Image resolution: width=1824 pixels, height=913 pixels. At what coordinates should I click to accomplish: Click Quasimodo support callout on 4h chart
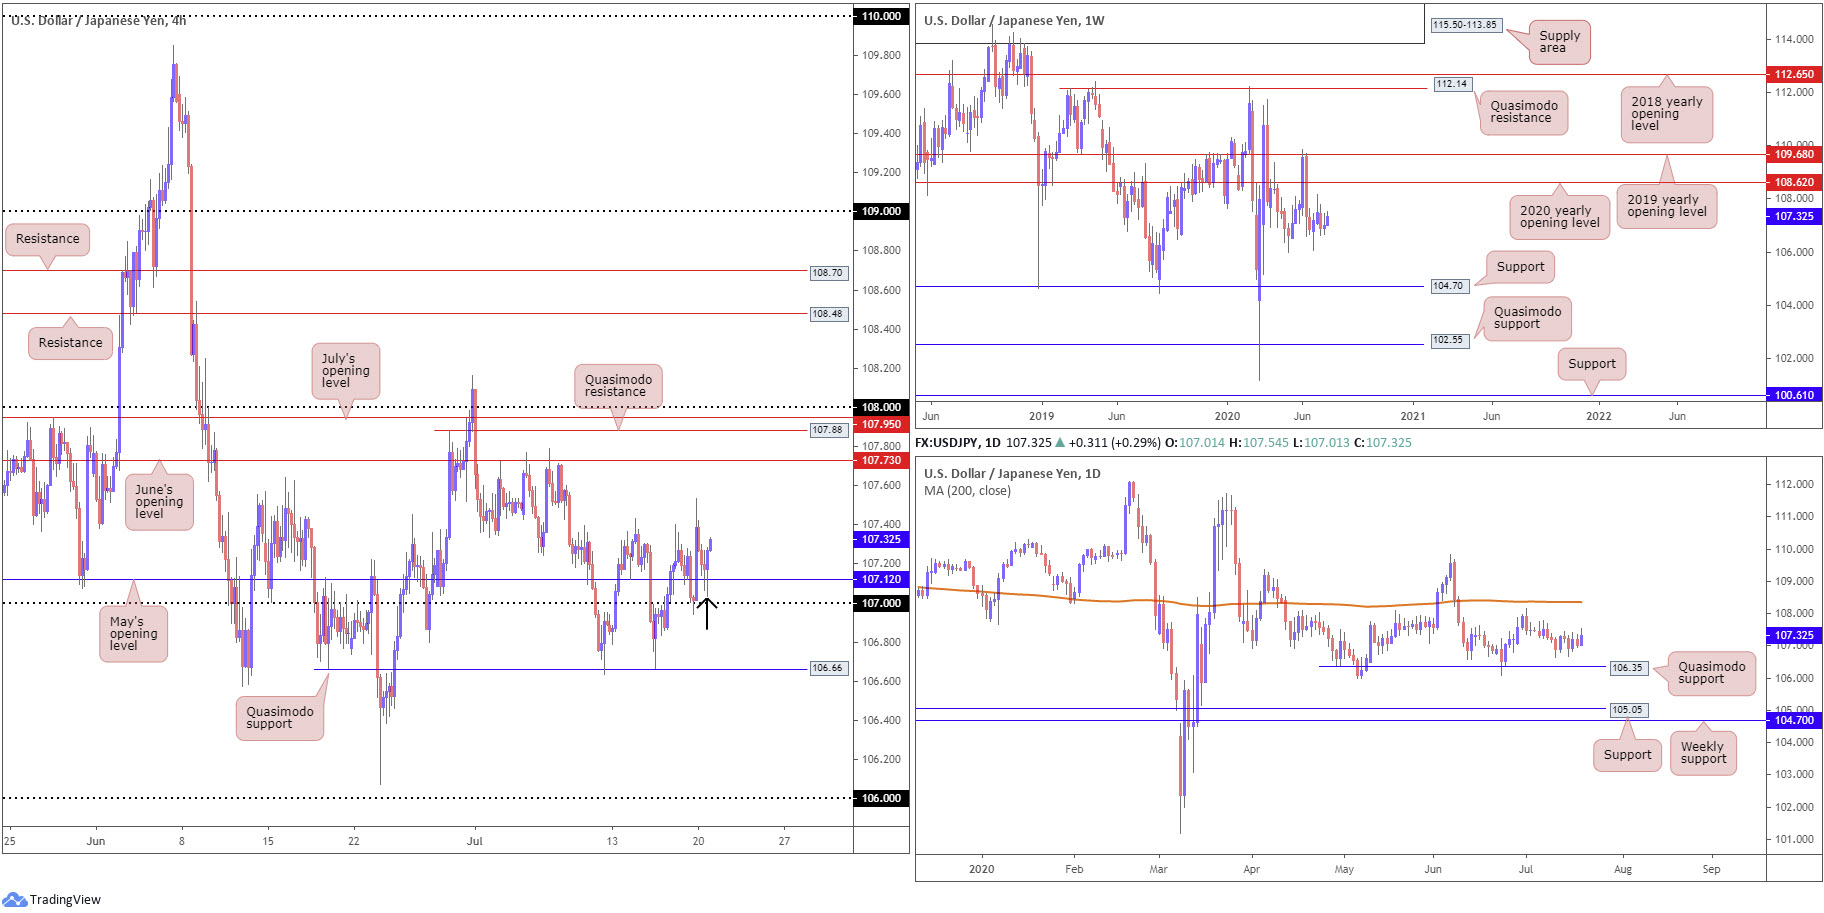coord(280,718)
